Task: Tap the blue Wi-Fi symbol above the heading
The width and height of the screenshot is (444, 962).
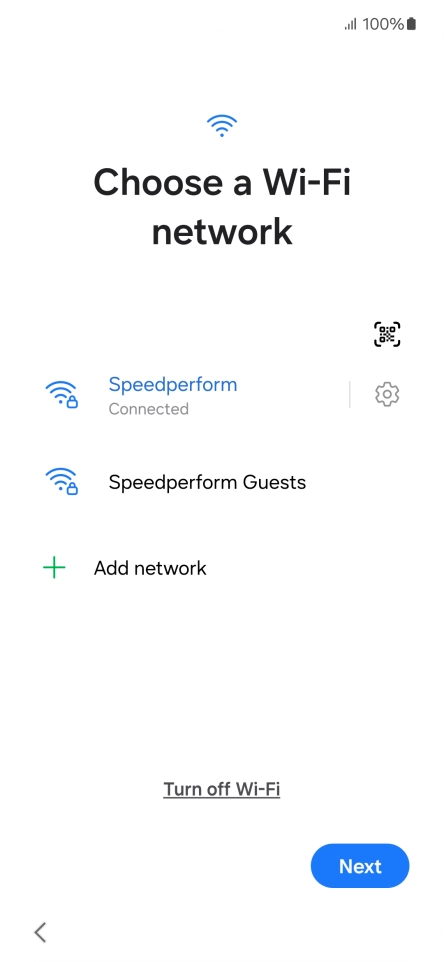Action: (x=221, y=125)
